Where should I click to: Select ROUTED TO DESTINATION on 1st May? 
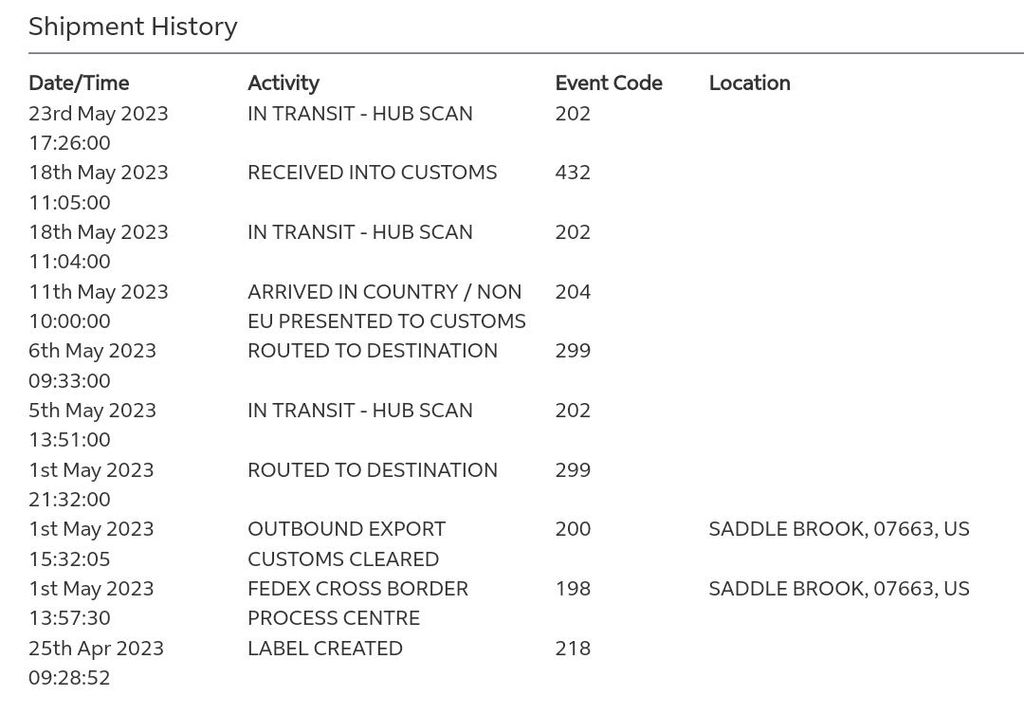[x=372, y=470]
